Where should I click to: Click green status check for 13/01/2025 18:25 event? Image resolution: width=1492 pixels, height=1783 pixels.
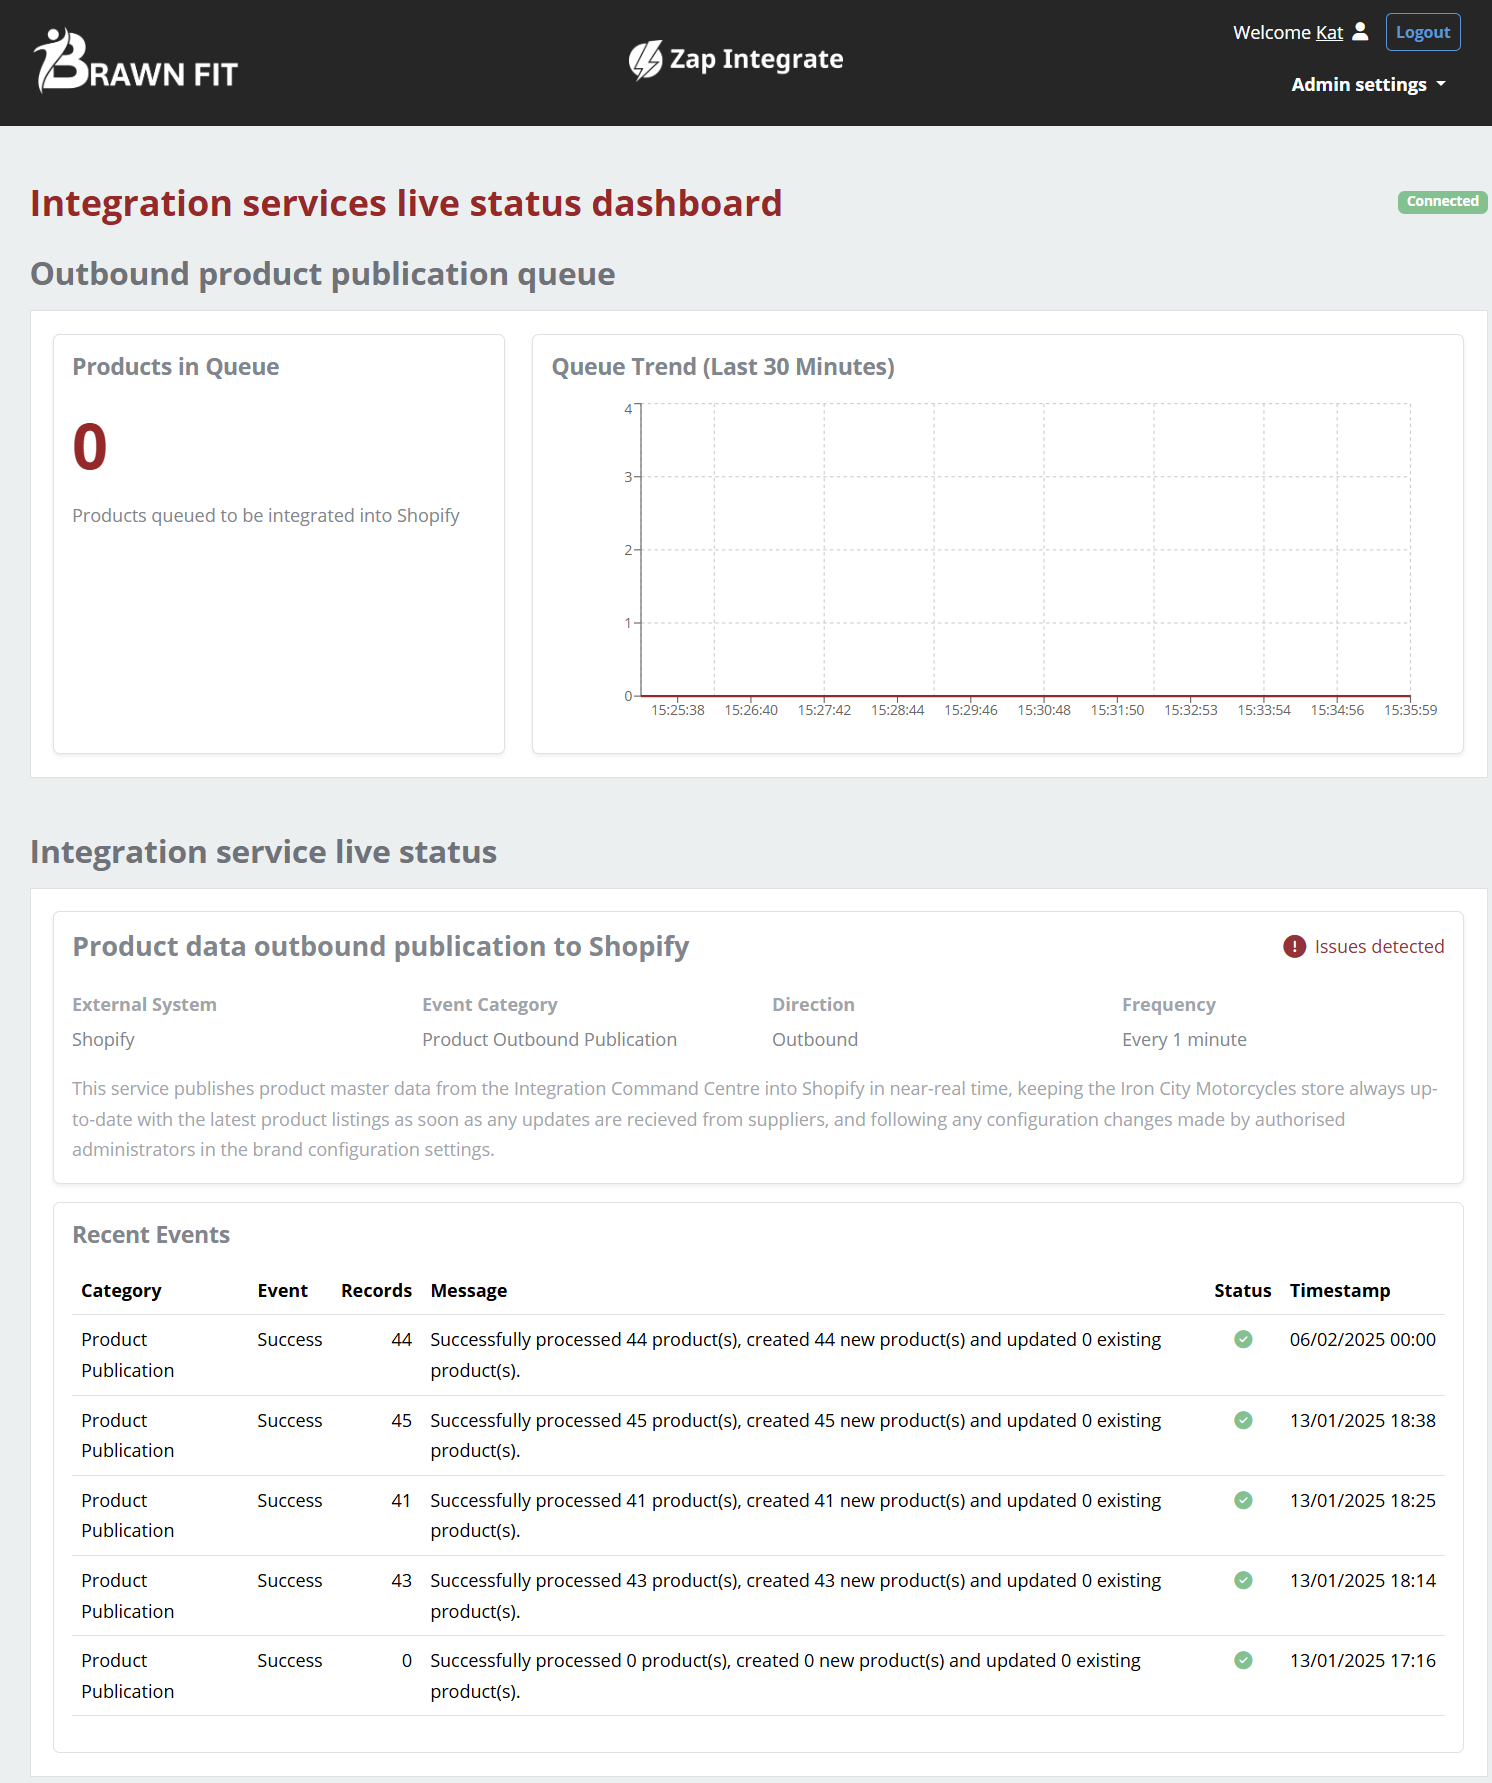(x=1243, y=1500)
